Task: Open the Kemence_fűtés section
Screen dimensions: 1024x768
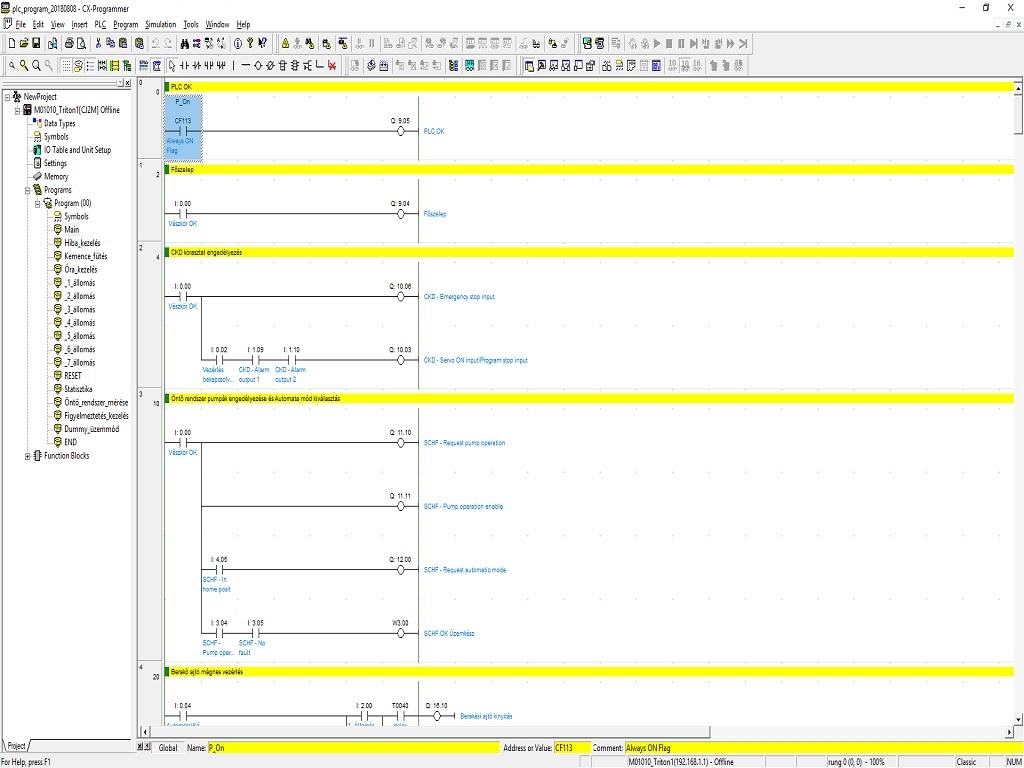Action: 86,256
